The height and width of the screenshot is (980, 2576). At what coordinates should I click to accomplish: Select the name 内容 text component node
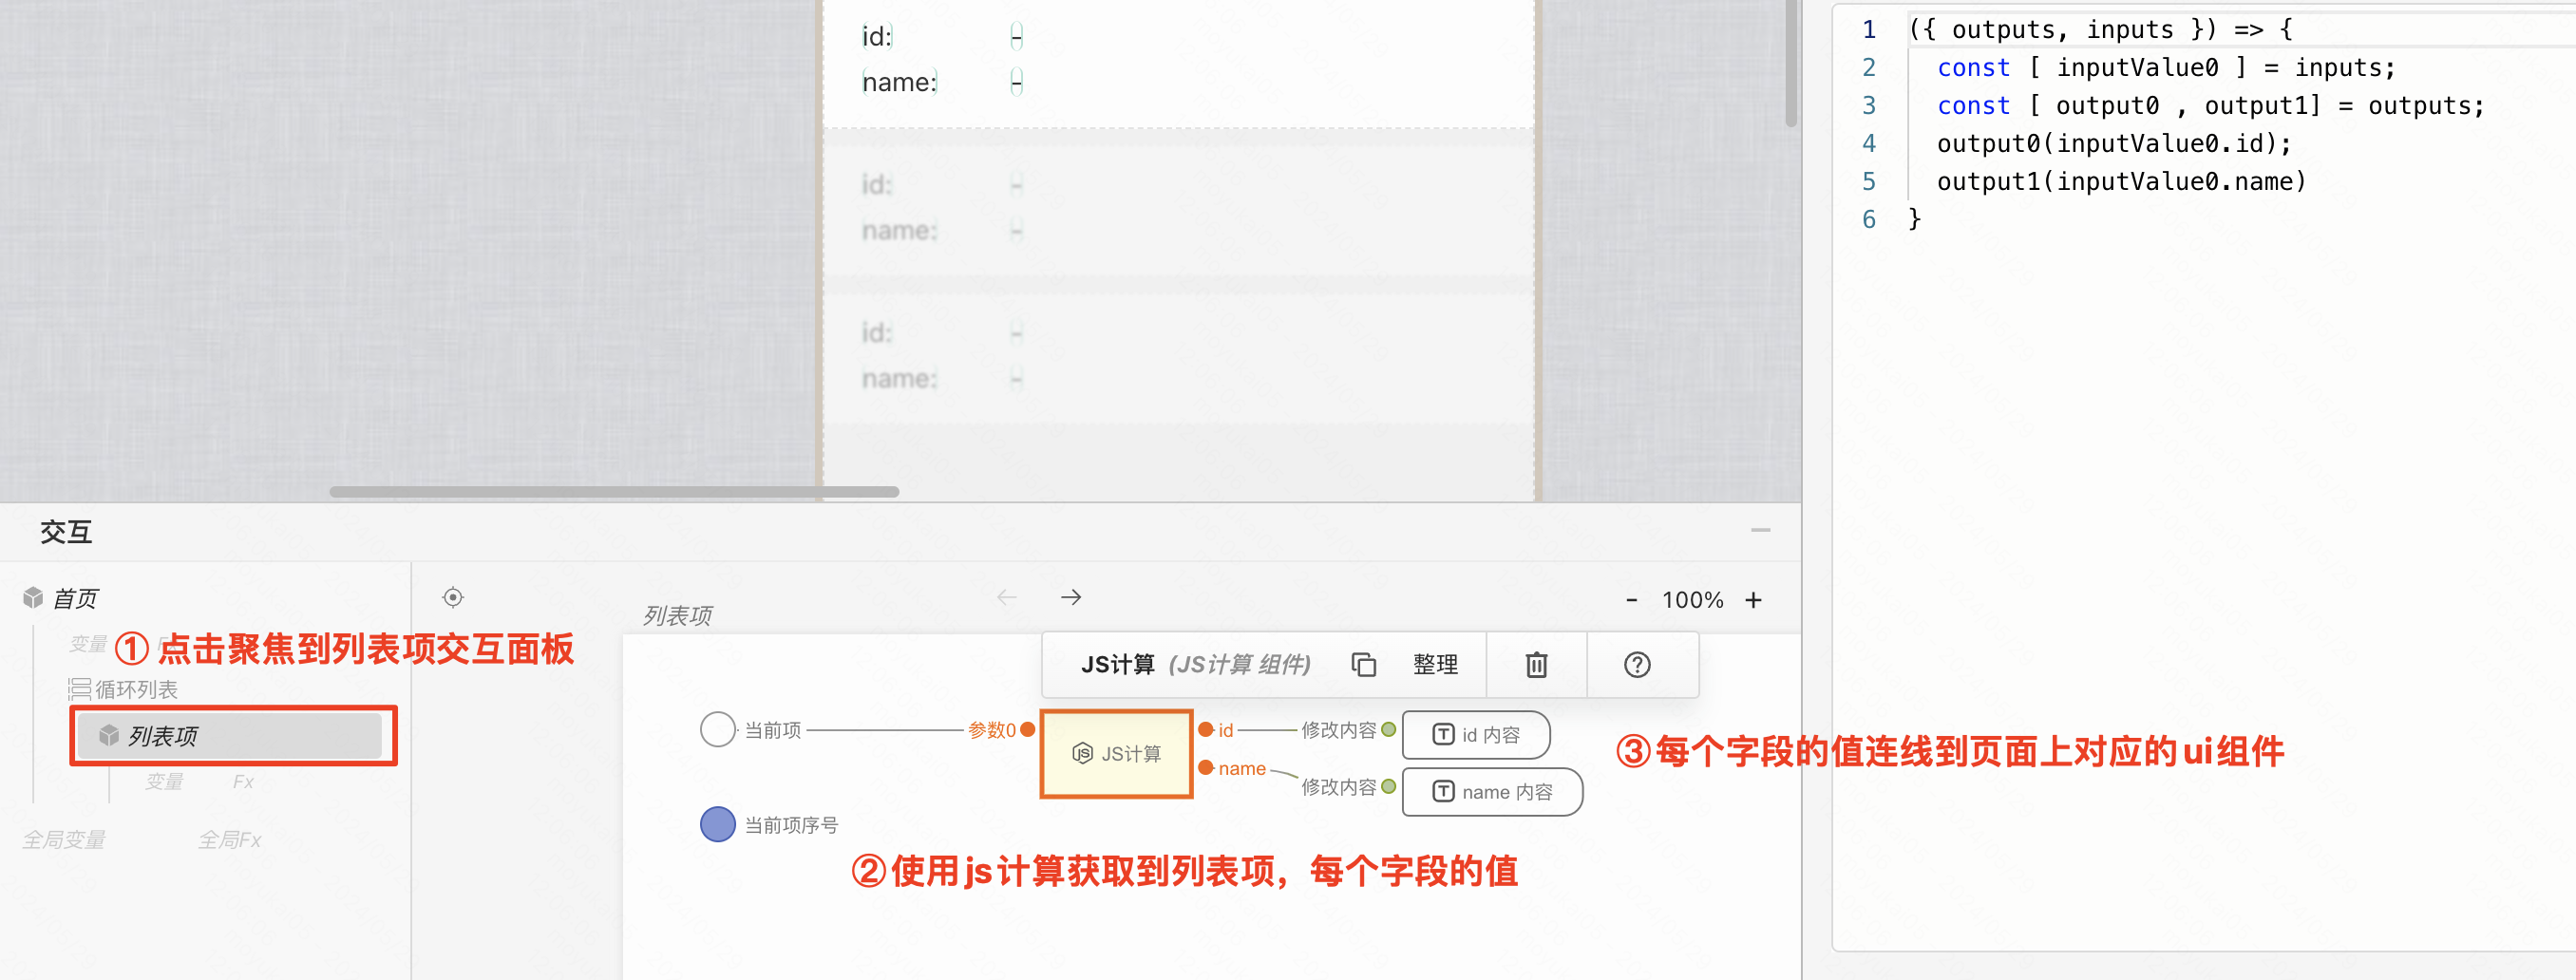coord(1492,792)
